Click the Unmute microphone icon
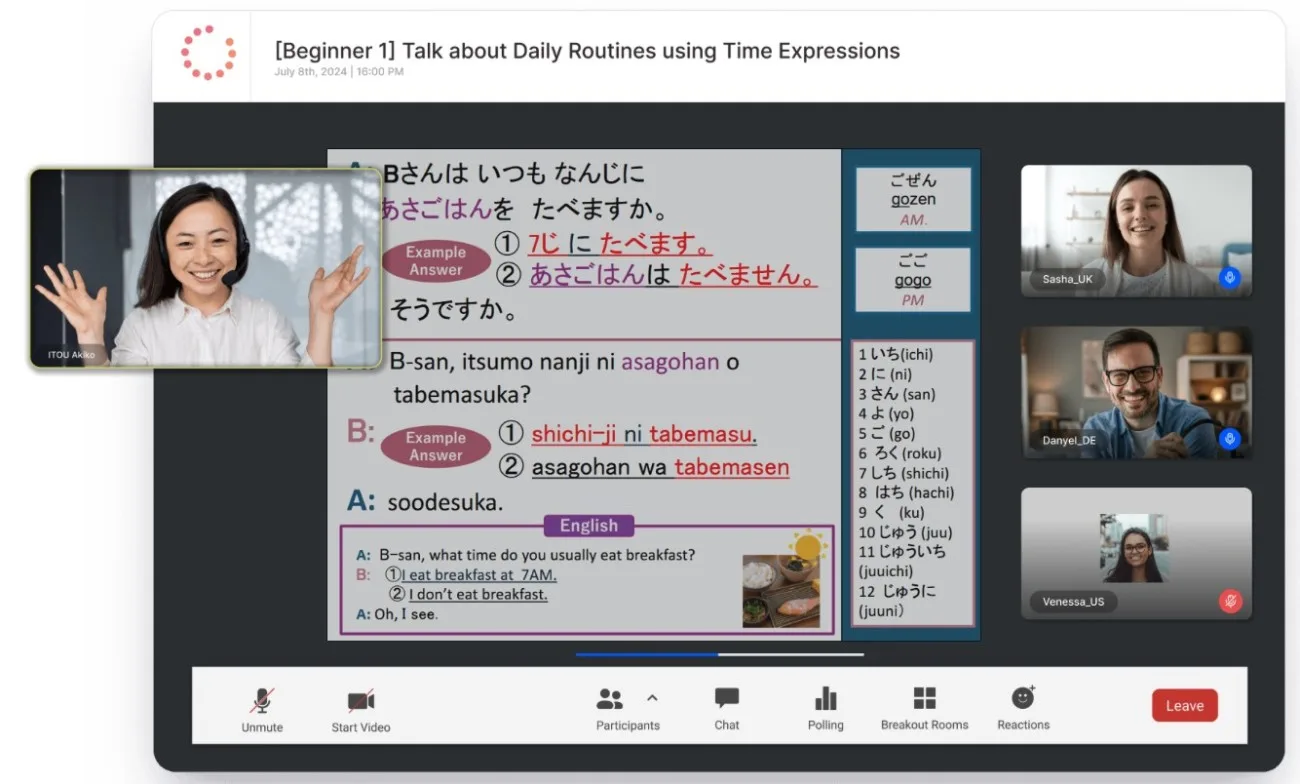Image resolution: width=1300 pixels, height=784 pixels. click(x=262, y=701)
